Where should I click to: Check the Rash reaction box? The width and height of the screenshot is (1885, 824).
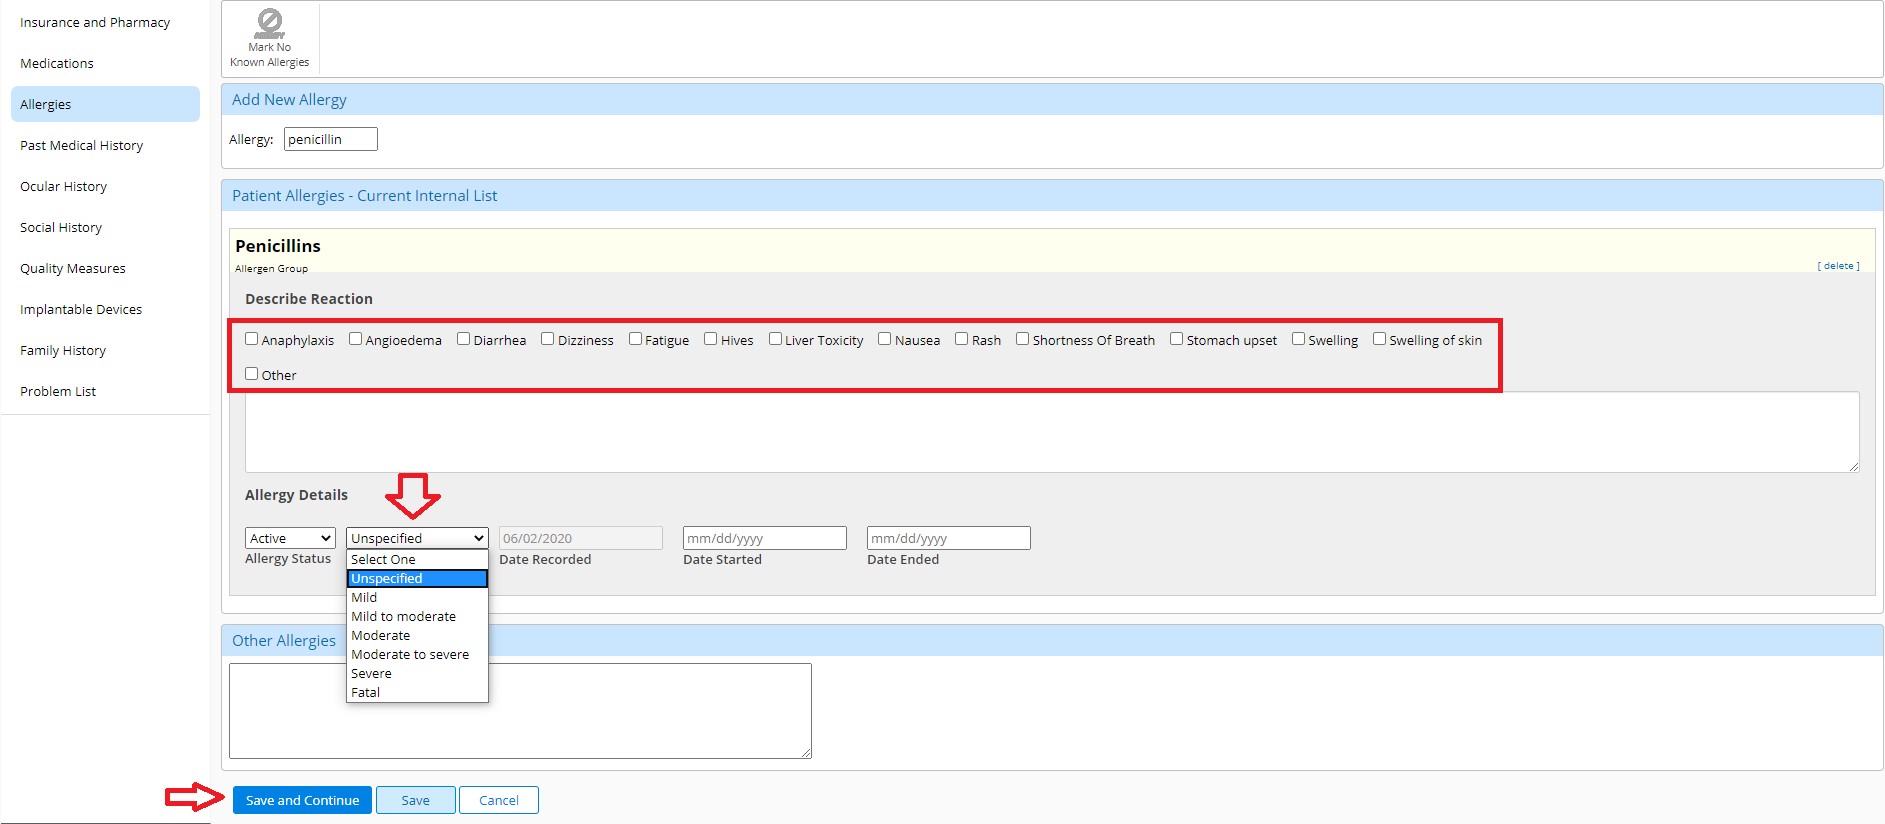point(961,339)
